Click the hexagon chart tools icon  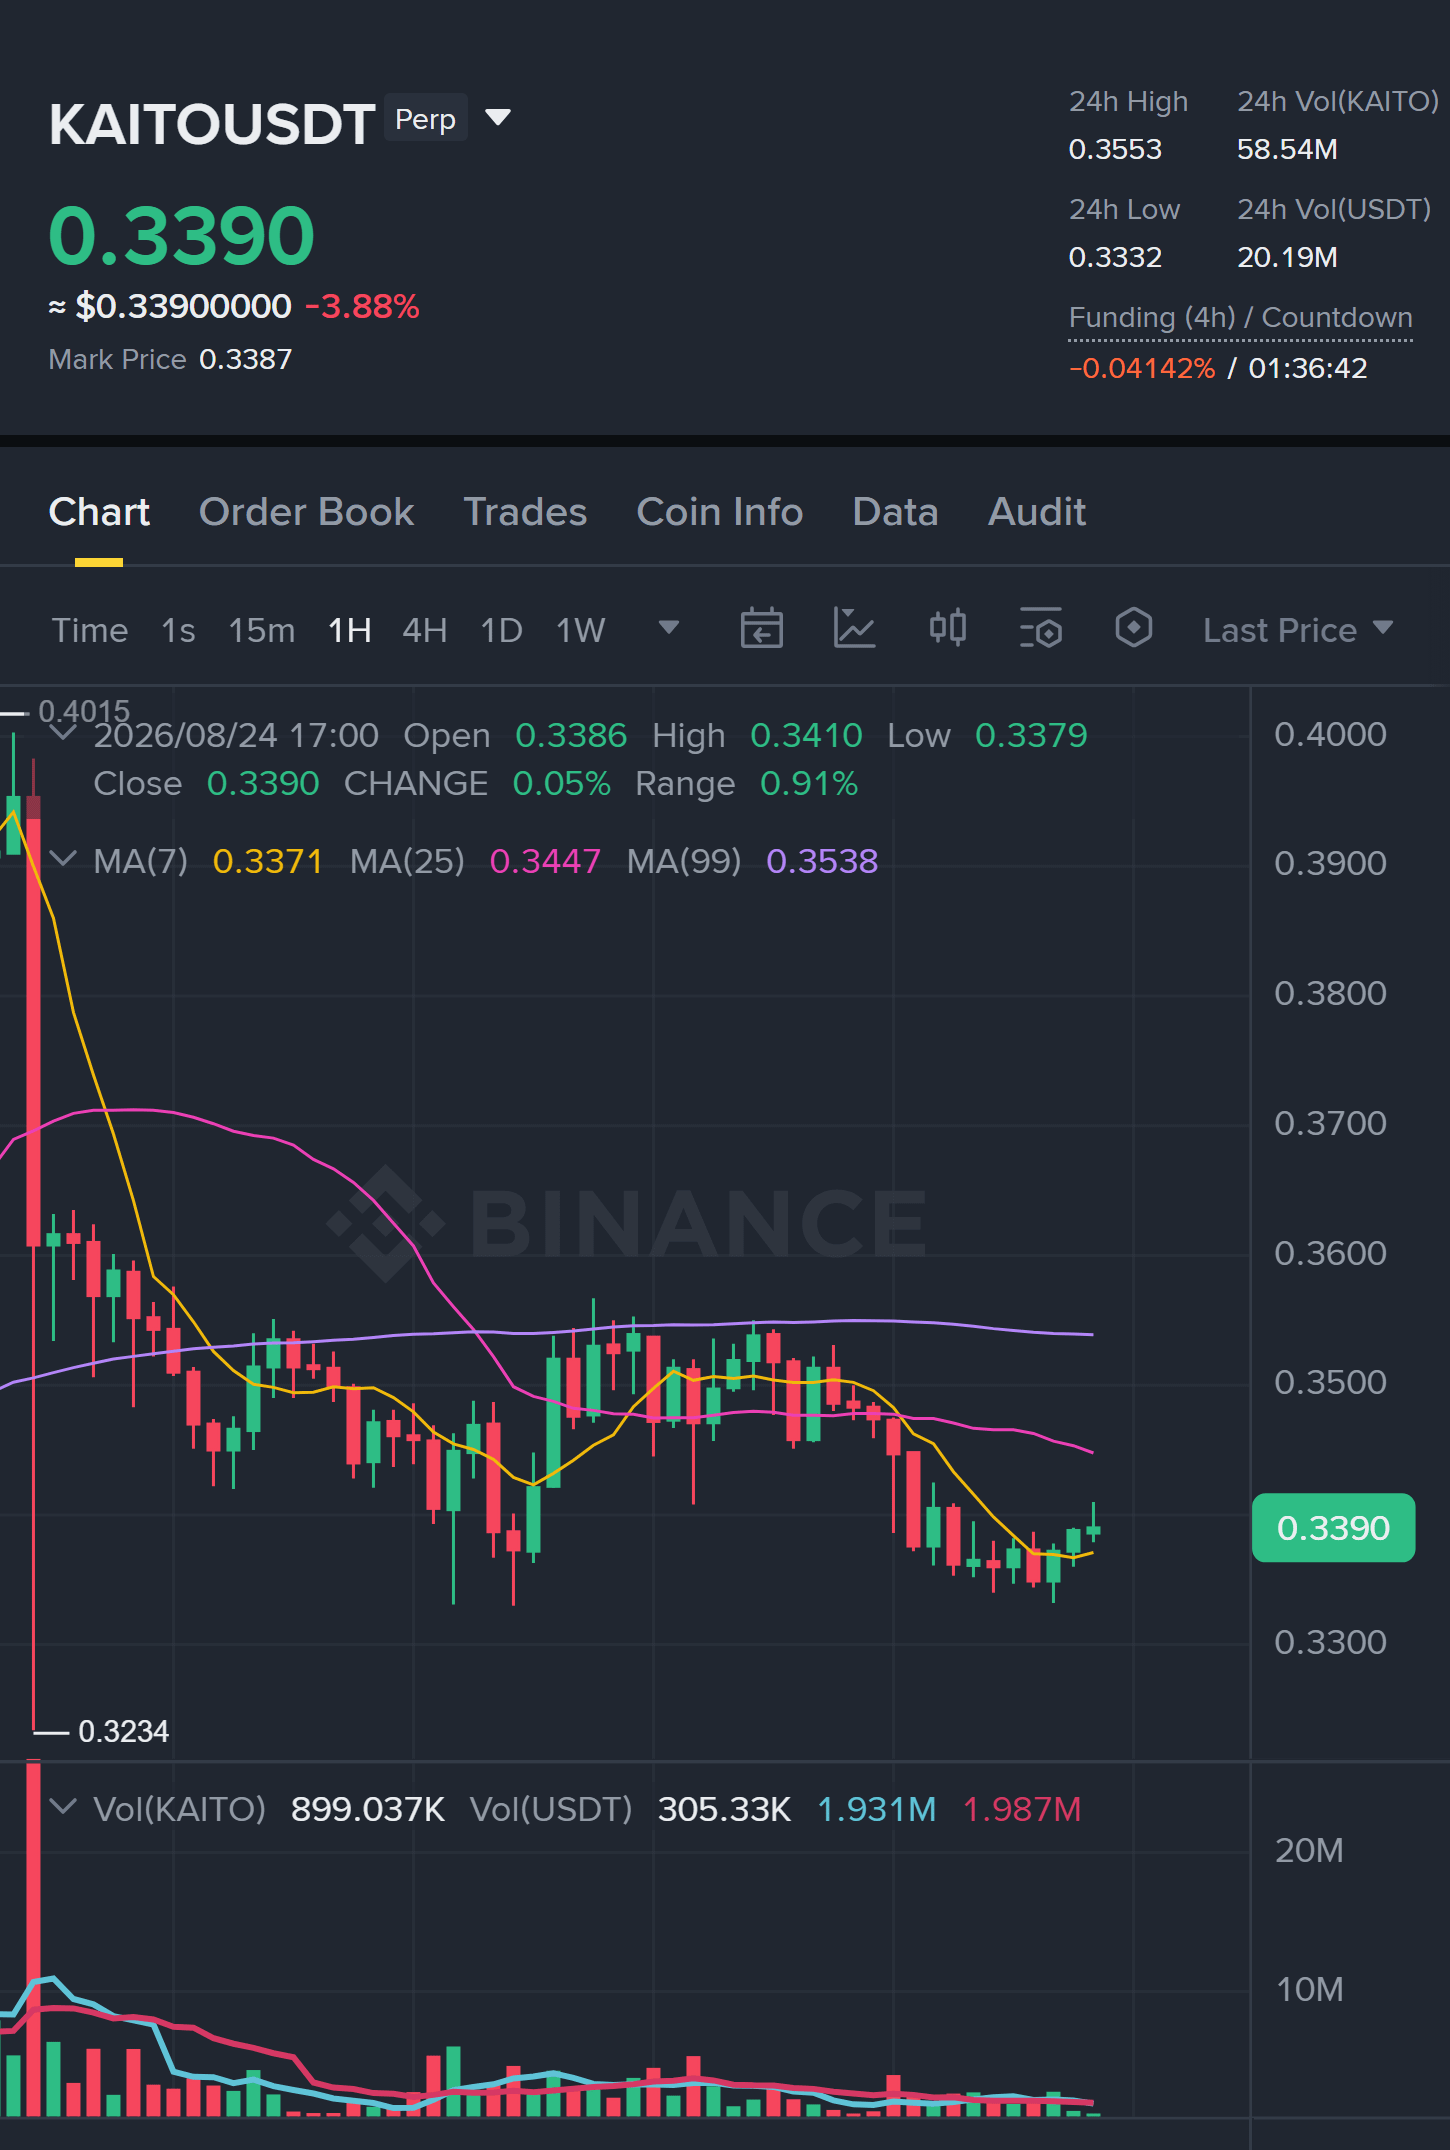click(x=1134, y=628)
